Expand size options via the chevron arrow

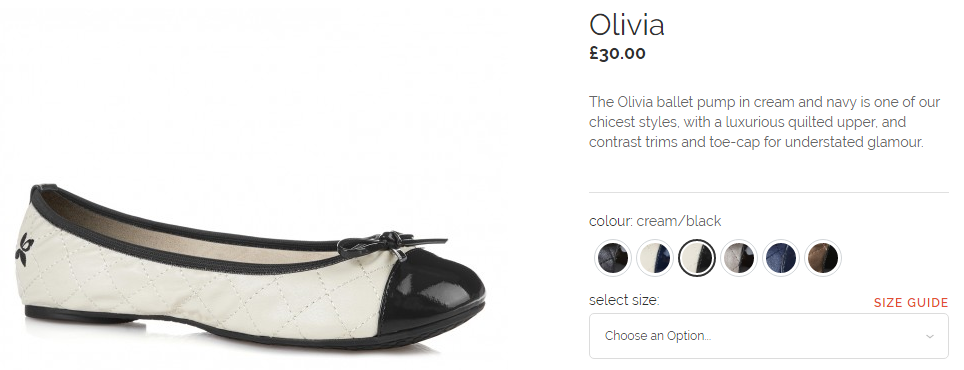pos(930,336)
